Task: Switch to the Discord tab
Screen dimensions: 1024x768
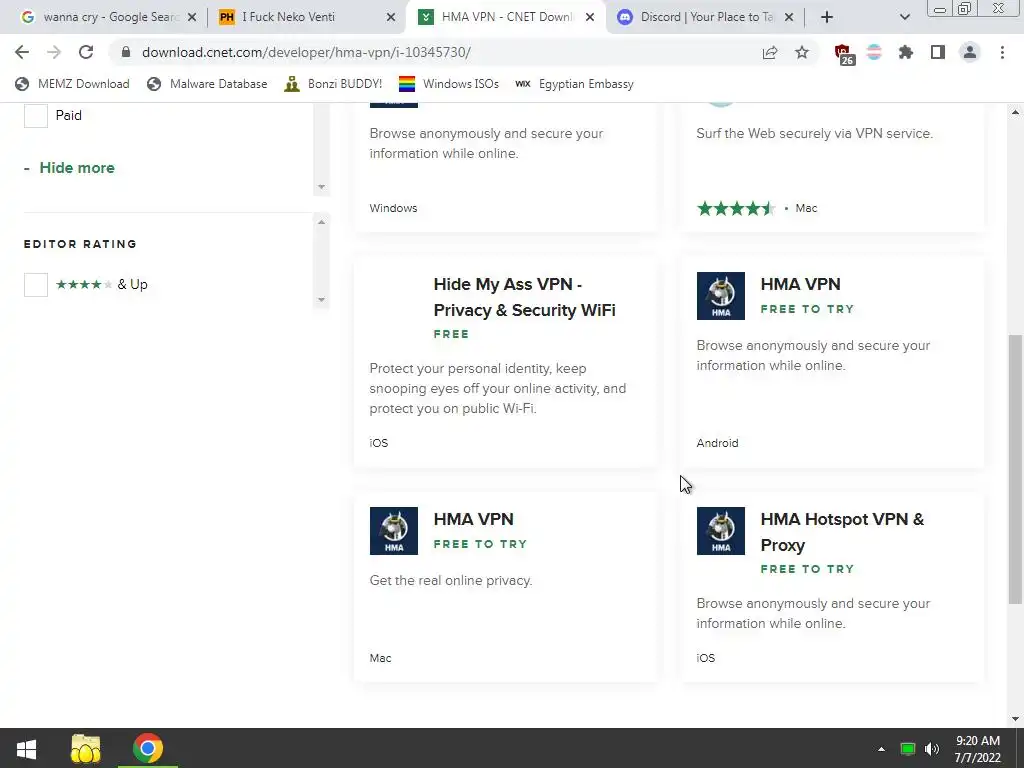Action: point(705,17)
